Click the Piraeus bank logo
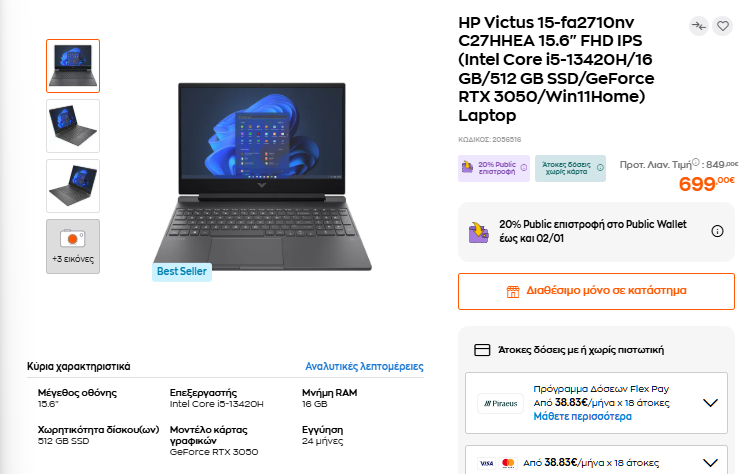This screenshot has width=750, height=474. pos(500,403)
